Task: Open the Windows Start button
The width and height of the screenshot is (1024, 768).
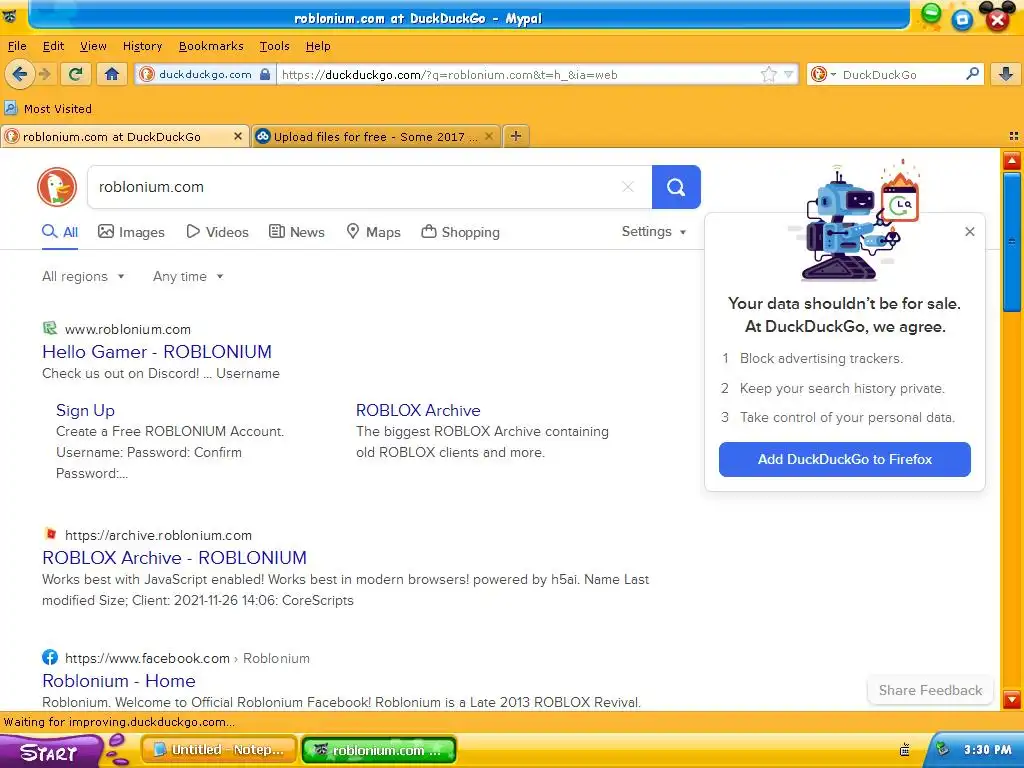Action: click(x=51, y=751)
